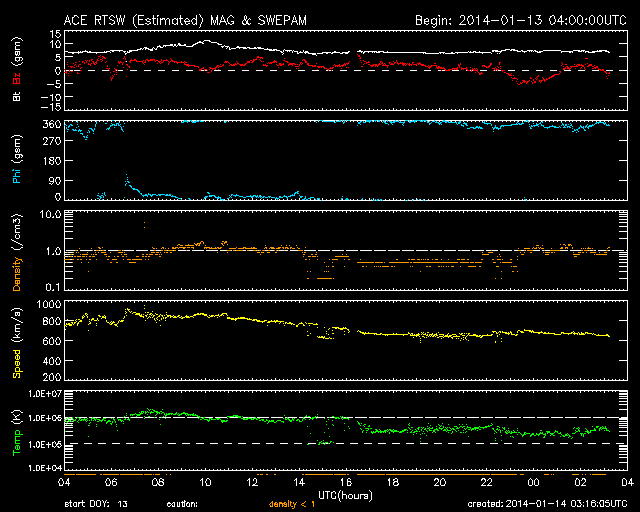Click the orange Density (/cm3) axis label
Screen dimensions: 640x512
18,251
